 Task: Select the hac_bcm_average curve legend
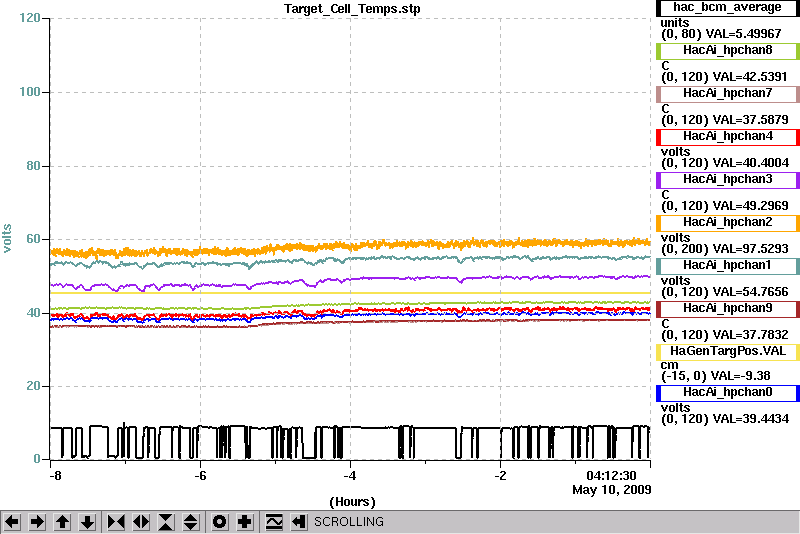tap(728, 8)
